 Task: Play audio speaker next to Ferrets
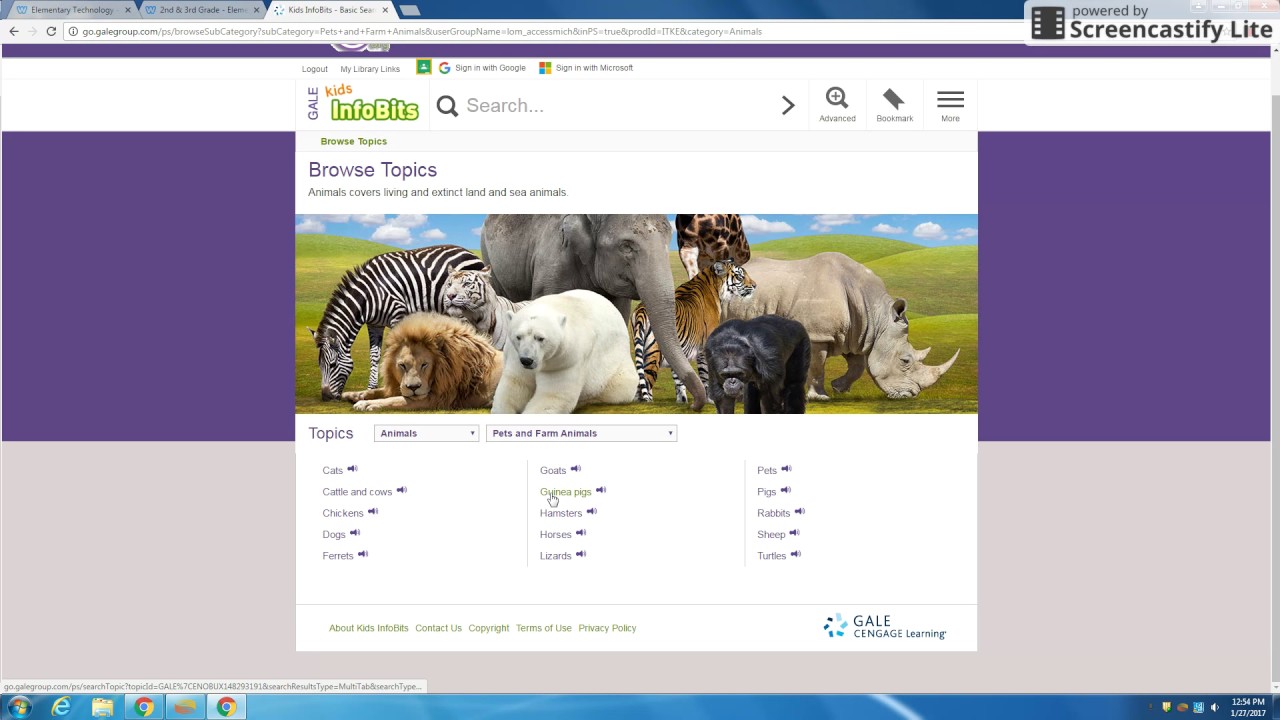(x=363, y=554)
